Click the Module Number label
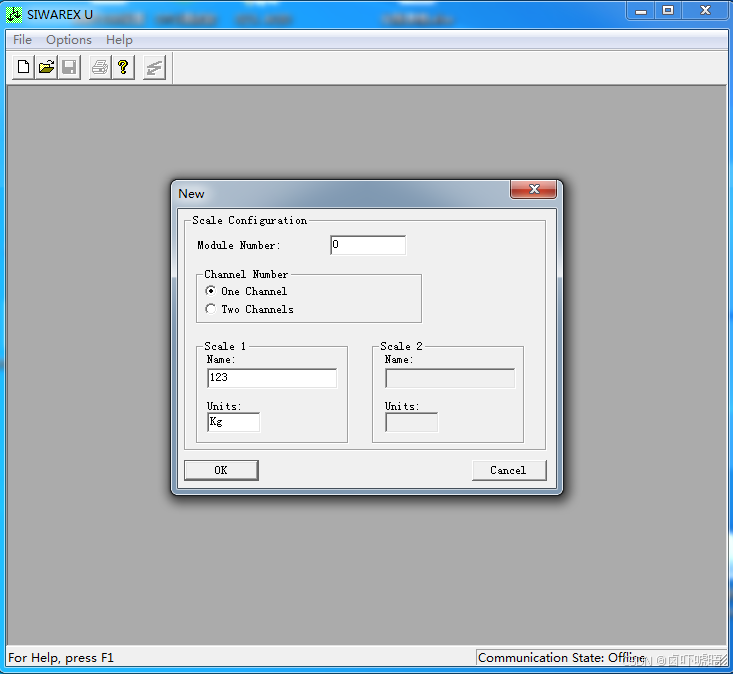This screenshot has height=674, width=733. pyautogui.click(x=238, y=245)
